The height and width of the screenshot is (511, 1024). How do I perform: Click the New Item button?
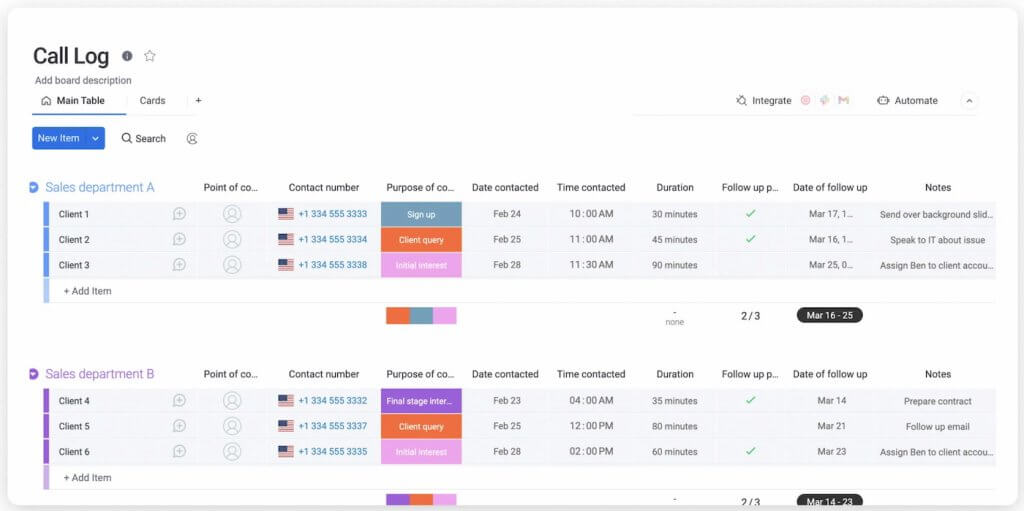pos(59,139)
